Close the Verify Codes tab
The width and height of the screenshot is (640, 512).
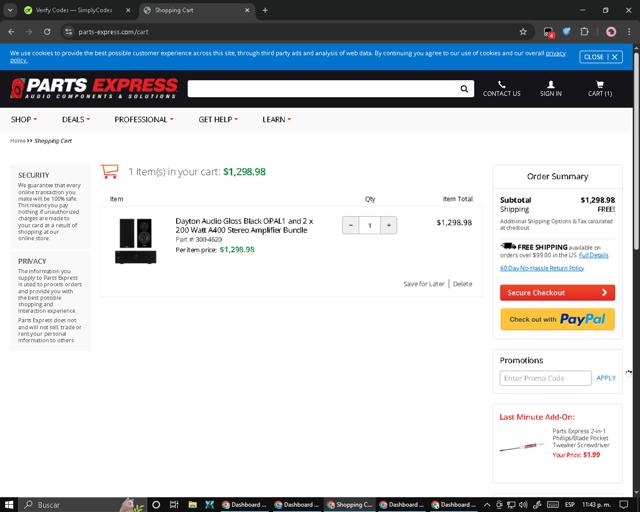pyautogui.click(x=128, y=11)
